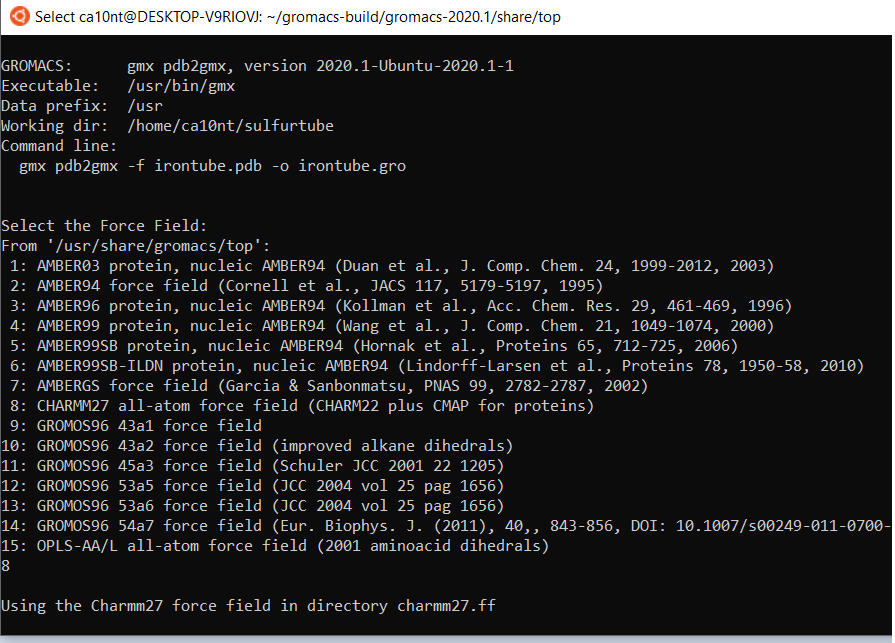The width and height of the screenshot is (895, 643).
Task: Click option 12: GROMOS96 53a5 force field
Action: point(252,486)
